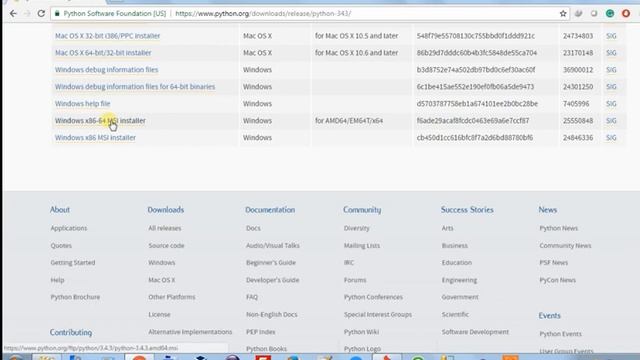Click the address bar URL field
This screenshot has width=640, height=360.
pyautogui.click(x=310, y=13)
